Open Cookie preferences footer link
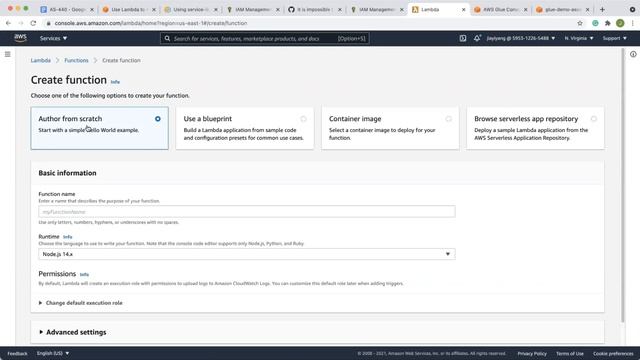The image size is (640, 360). (613, 353)
